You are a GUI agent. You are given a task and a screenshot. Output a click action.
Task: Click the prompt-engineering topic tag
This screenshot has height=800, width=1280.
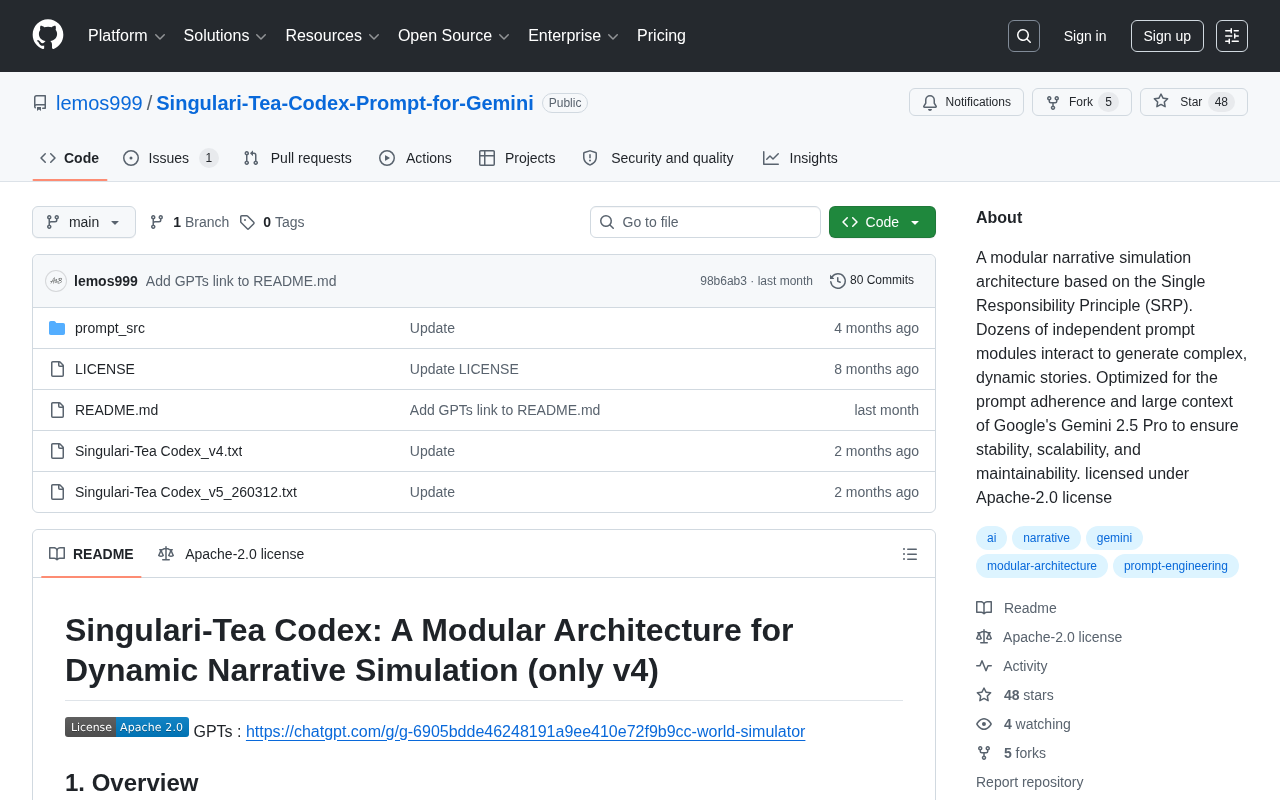pos(1176,566)
